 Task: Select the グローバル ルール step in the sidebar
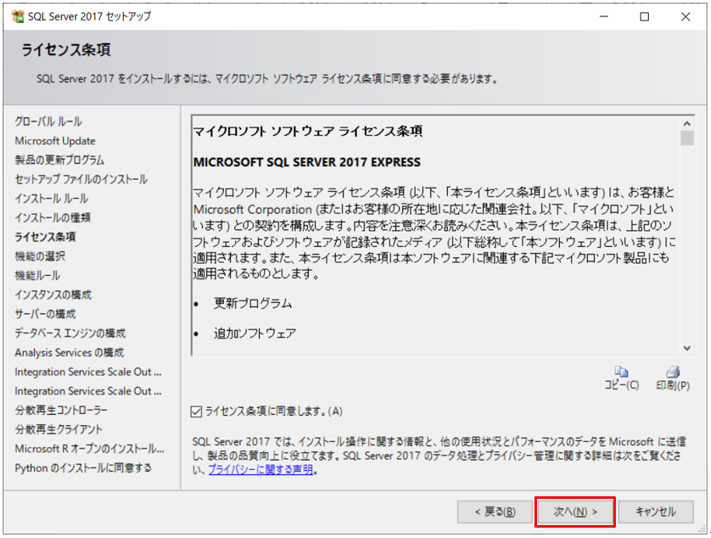click(48, 122)
